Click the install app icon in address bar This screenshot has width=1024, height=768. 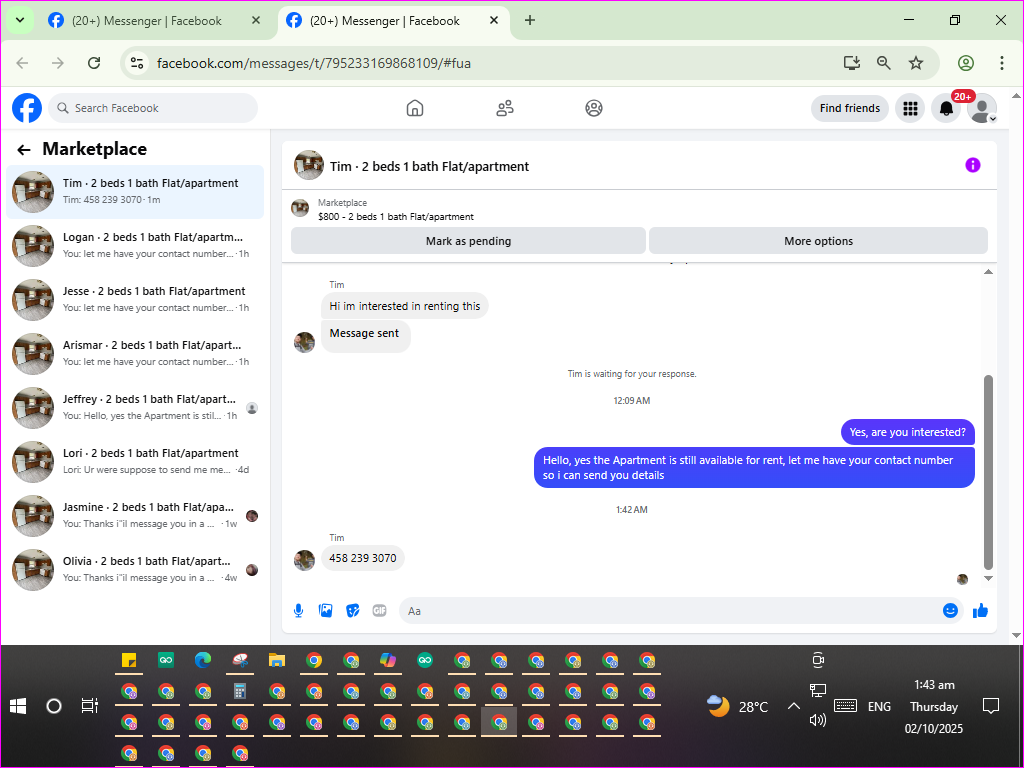[x=852, y=63]
